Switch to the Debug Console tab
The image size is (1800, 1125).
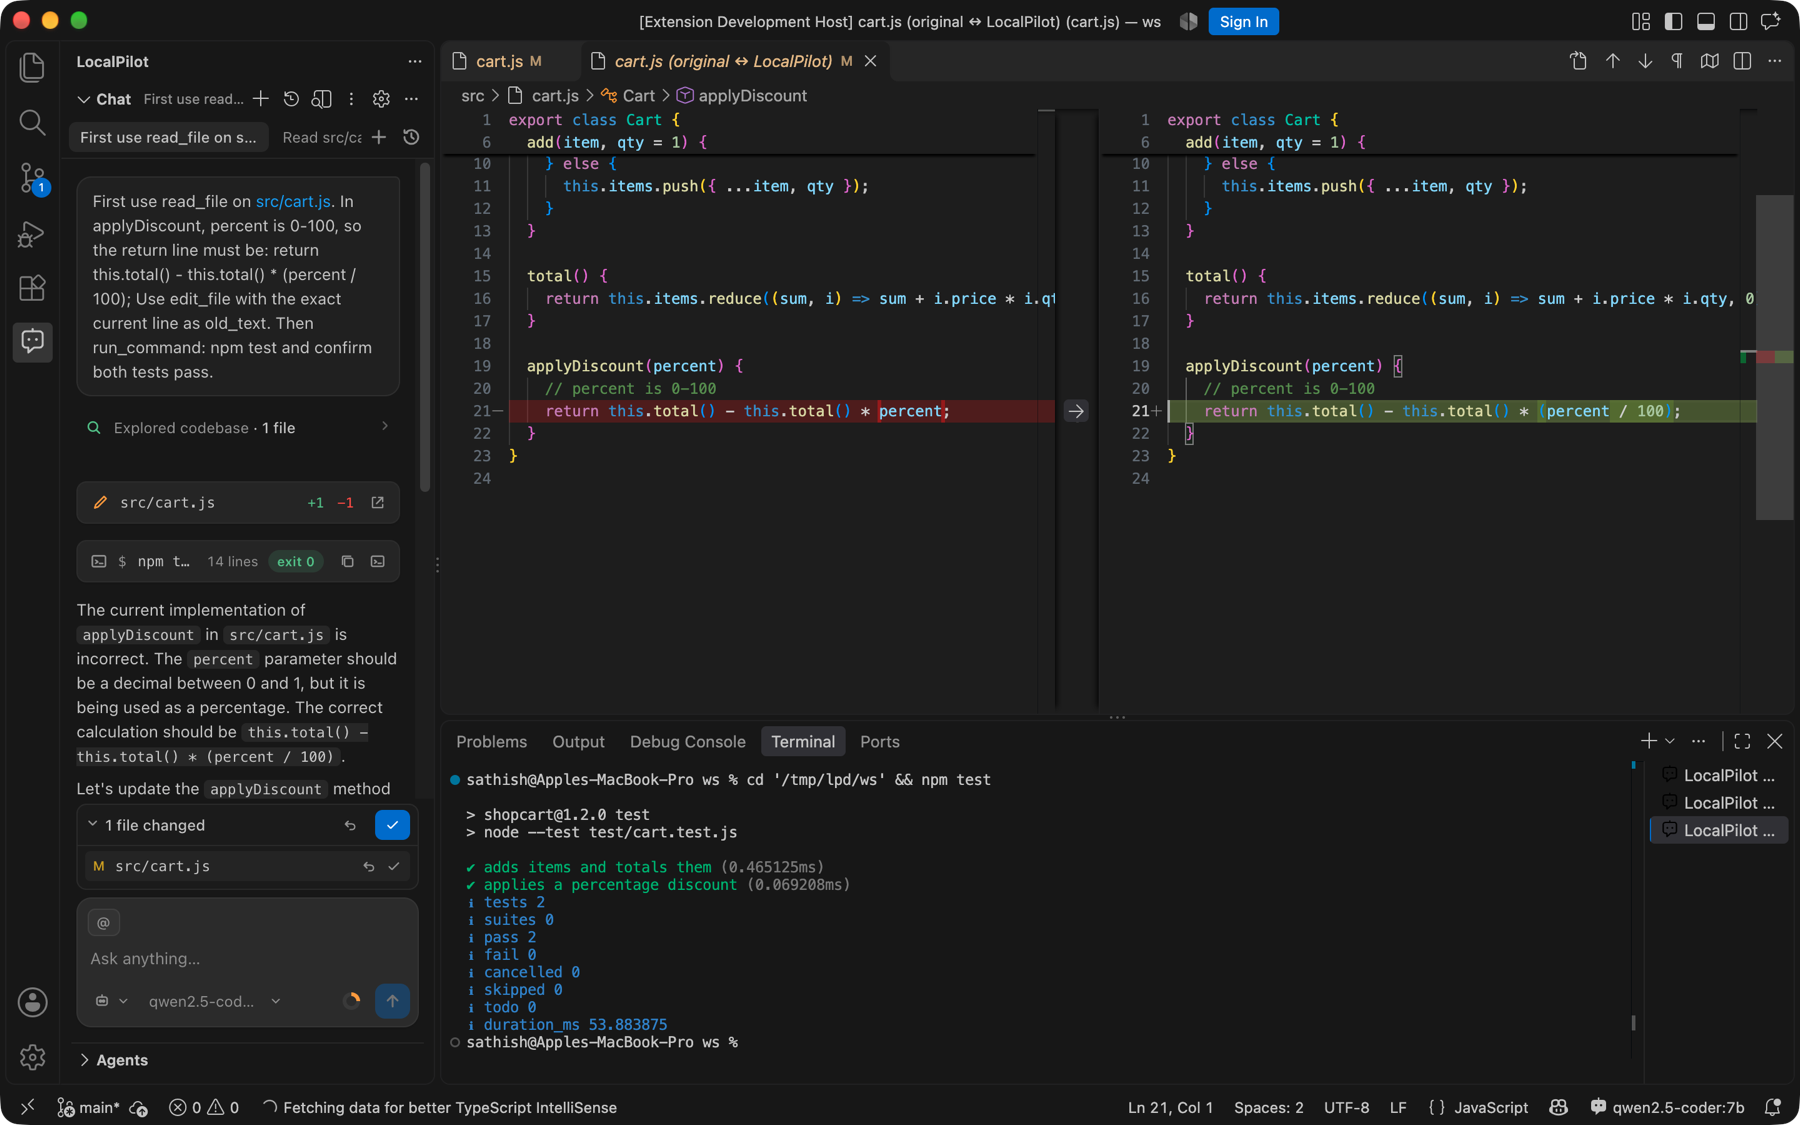(687, 742)
